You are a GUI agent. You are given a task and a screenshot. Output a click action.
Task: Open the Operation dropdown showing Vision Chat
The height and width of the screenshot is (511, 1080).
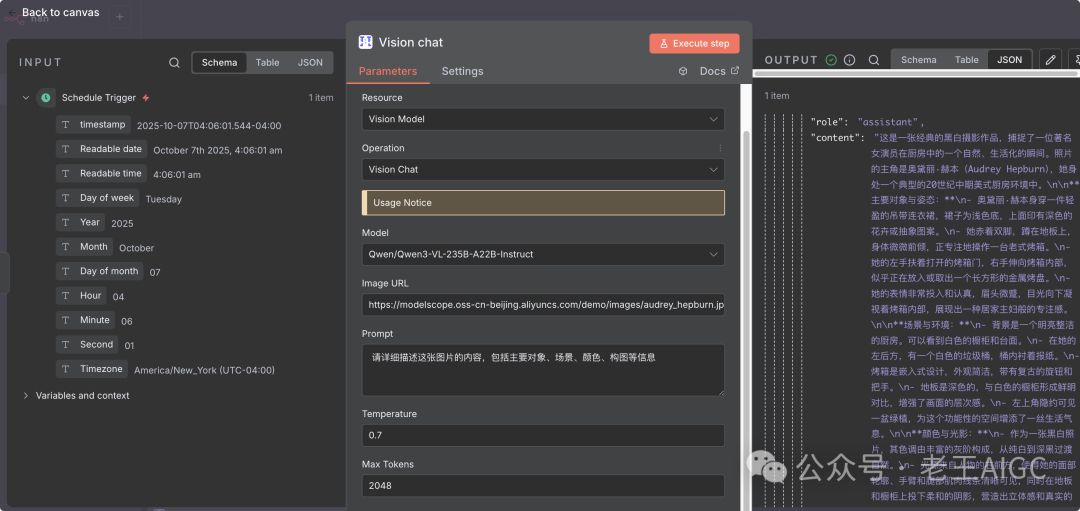click(543, 169)
